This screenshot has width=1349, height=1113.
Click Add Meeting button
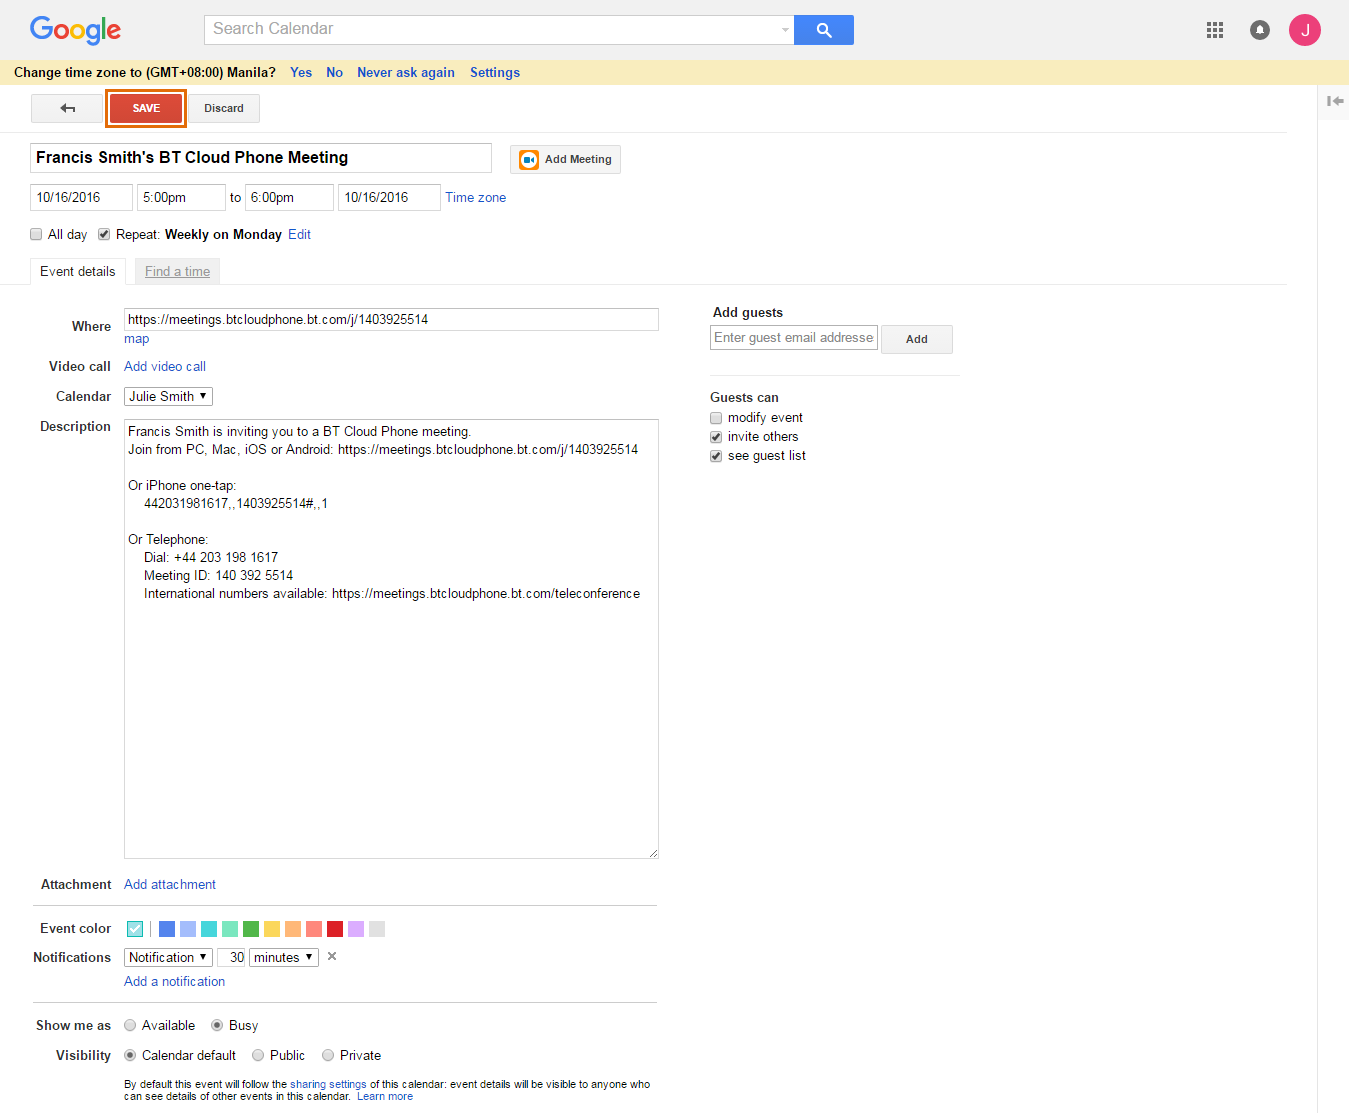565,160
